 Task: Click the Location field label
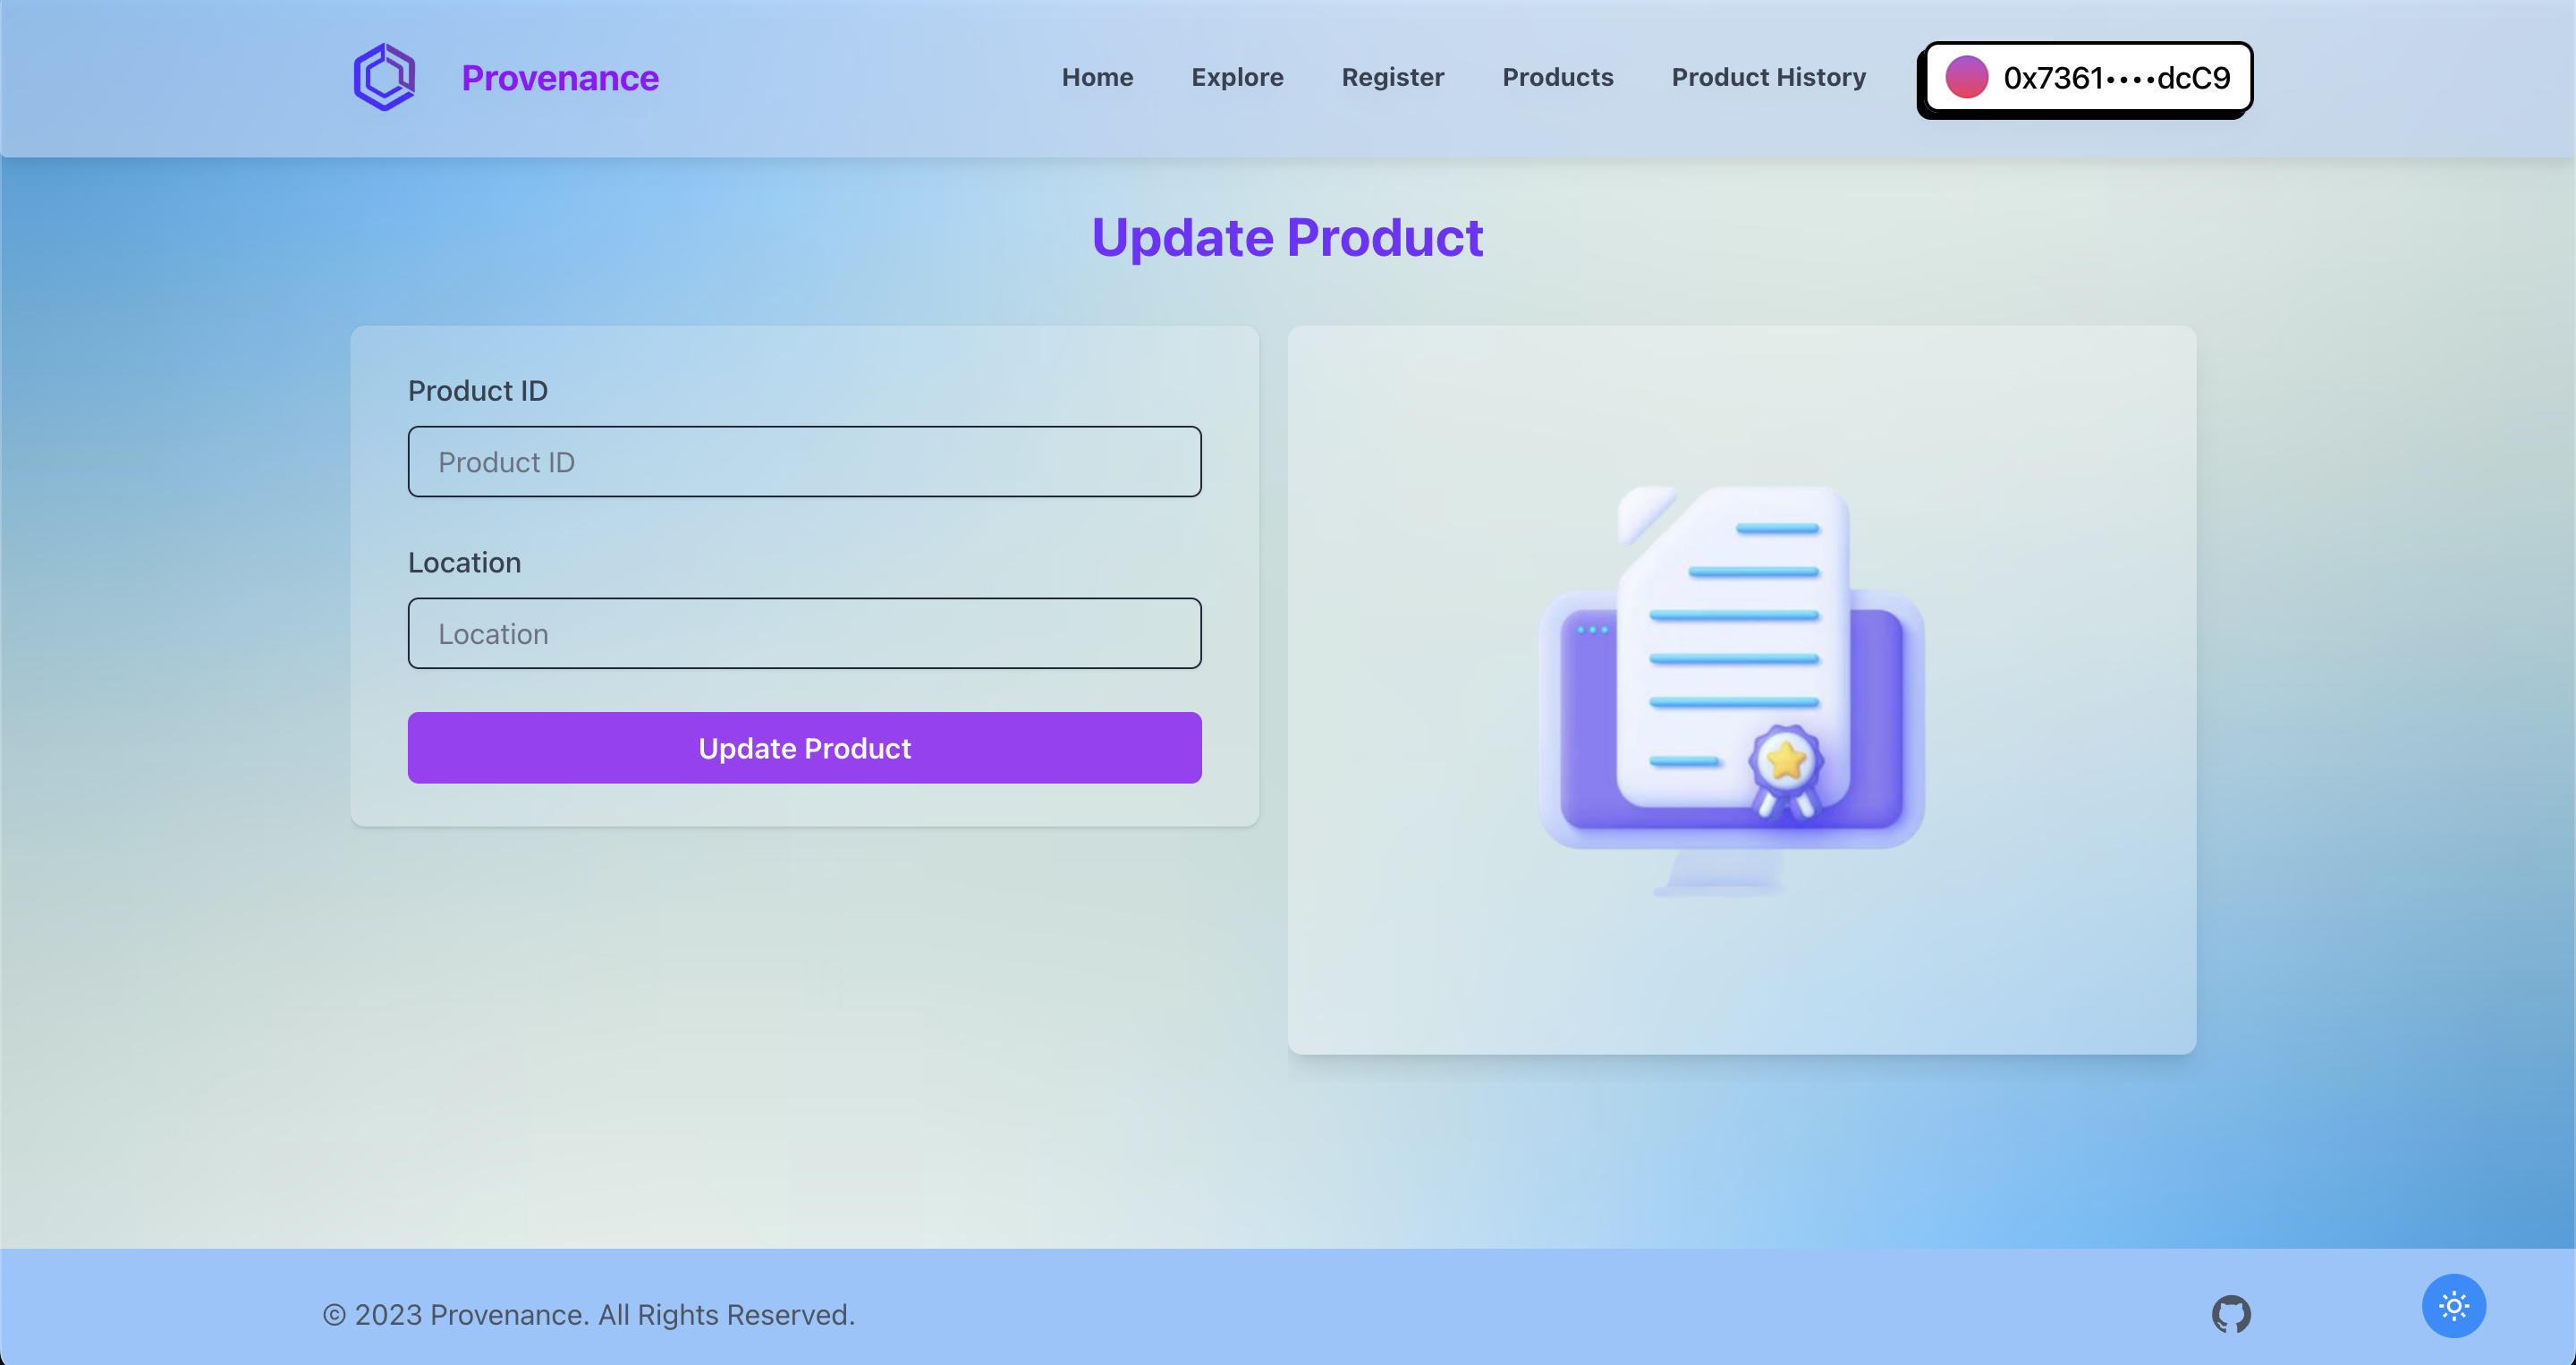click(464, 563)
